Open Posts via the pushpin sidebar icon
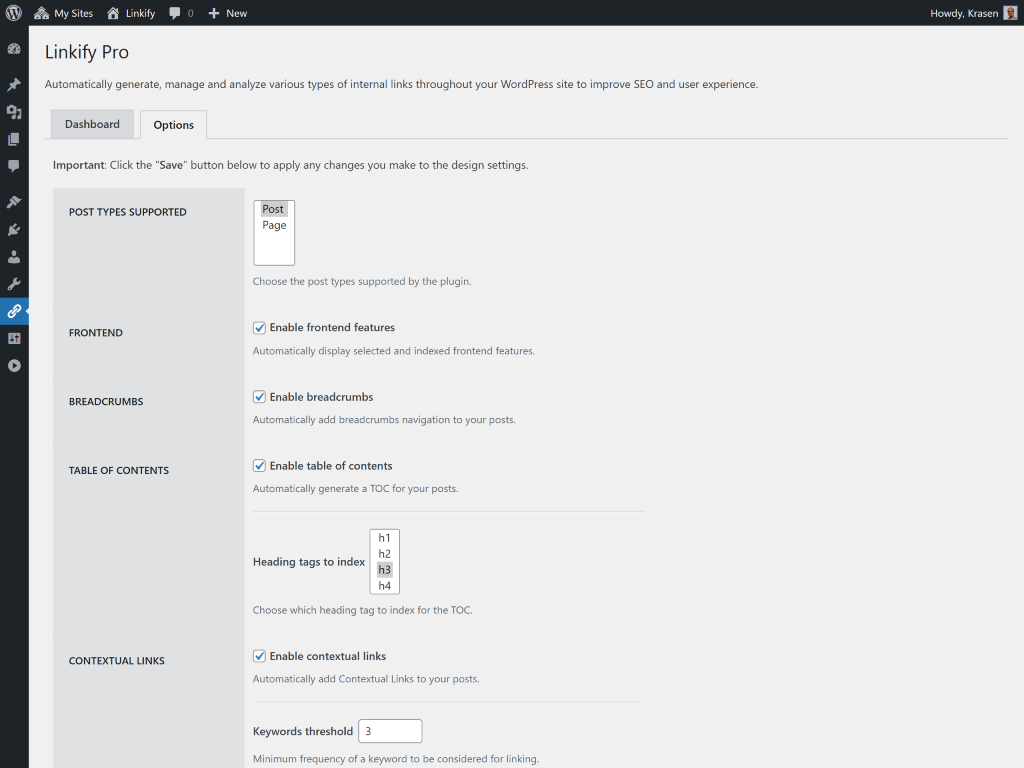Viewport: 1024px width, 768px height. 14,85
